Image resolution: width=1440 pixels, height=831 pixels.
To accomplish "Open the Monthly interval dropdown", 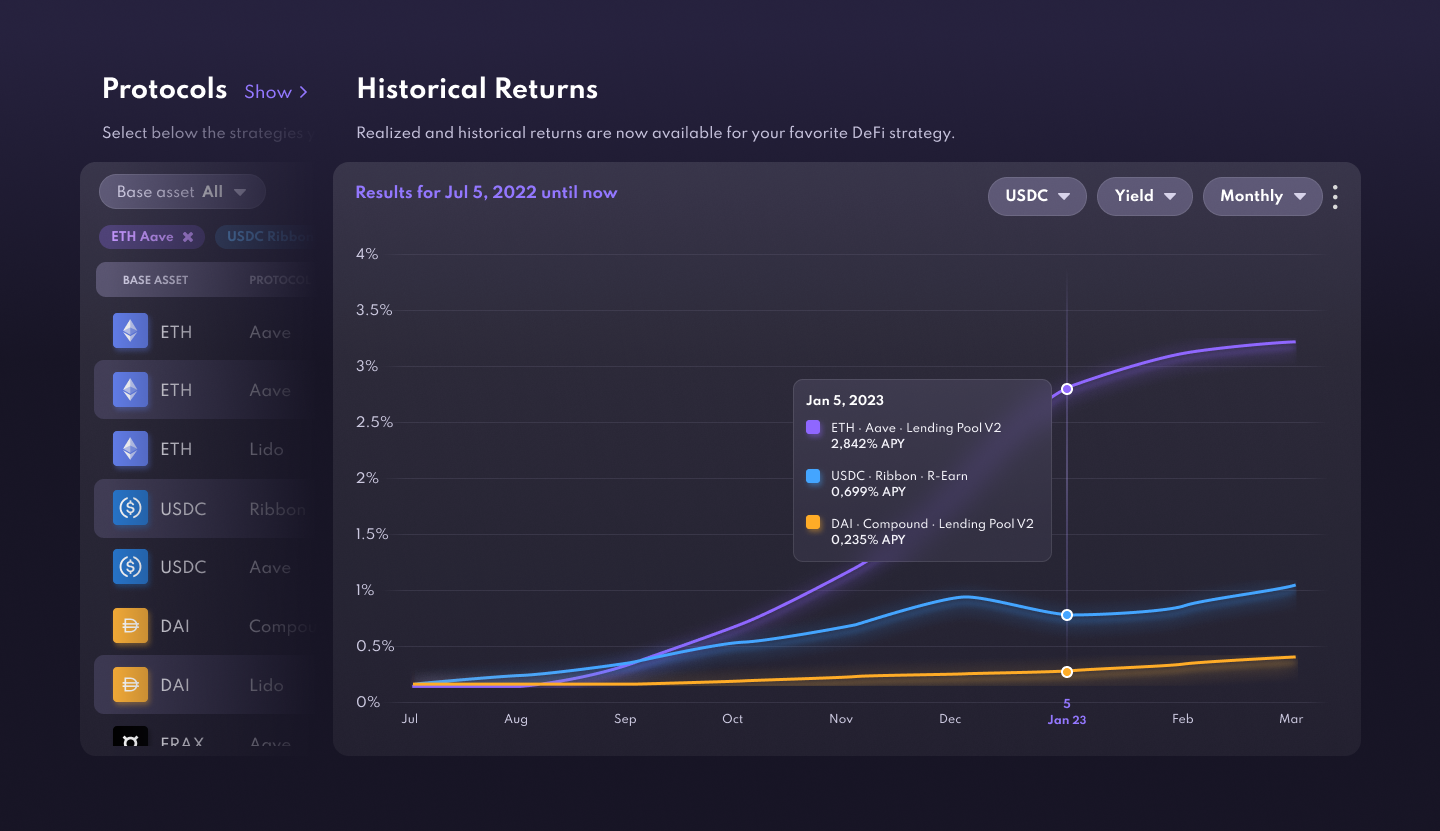I will (1263, 196).
